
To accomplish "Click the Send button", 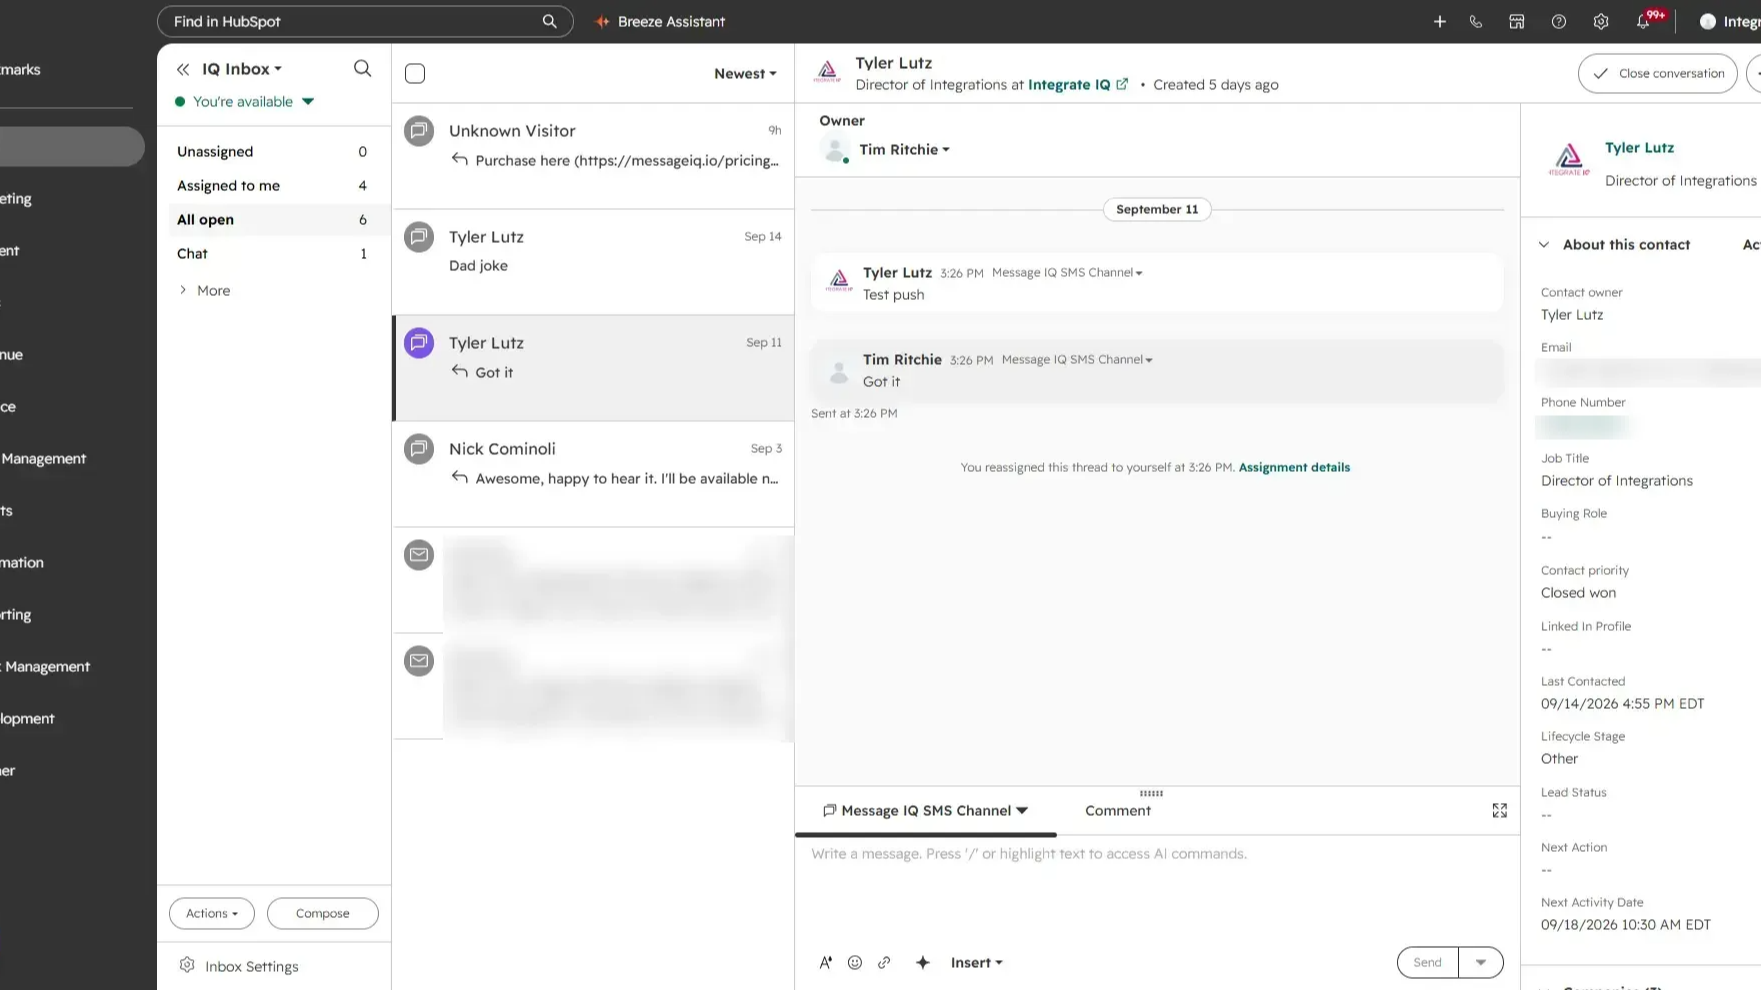I will click(1427, 962).
